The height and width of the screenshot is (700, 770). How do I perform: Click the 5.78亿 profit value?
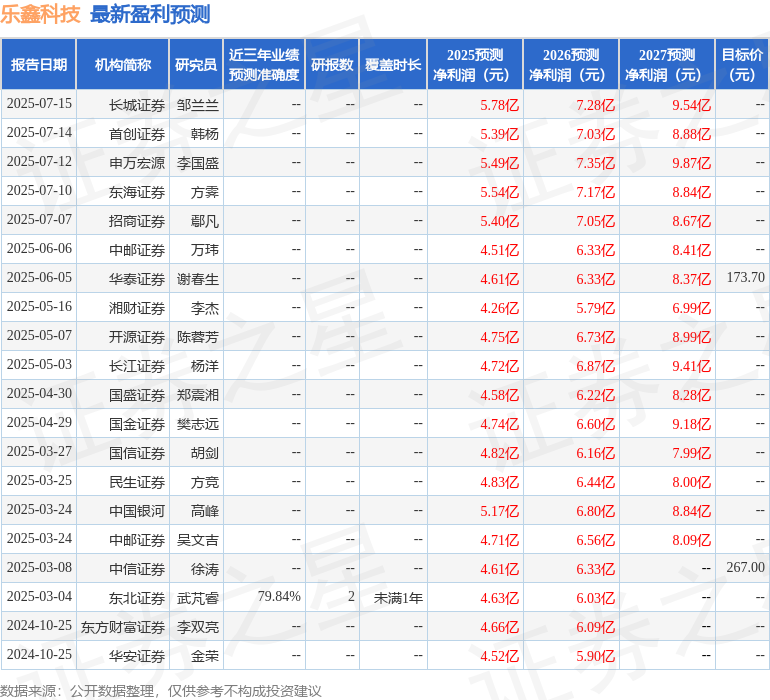[x=499, y=105]
